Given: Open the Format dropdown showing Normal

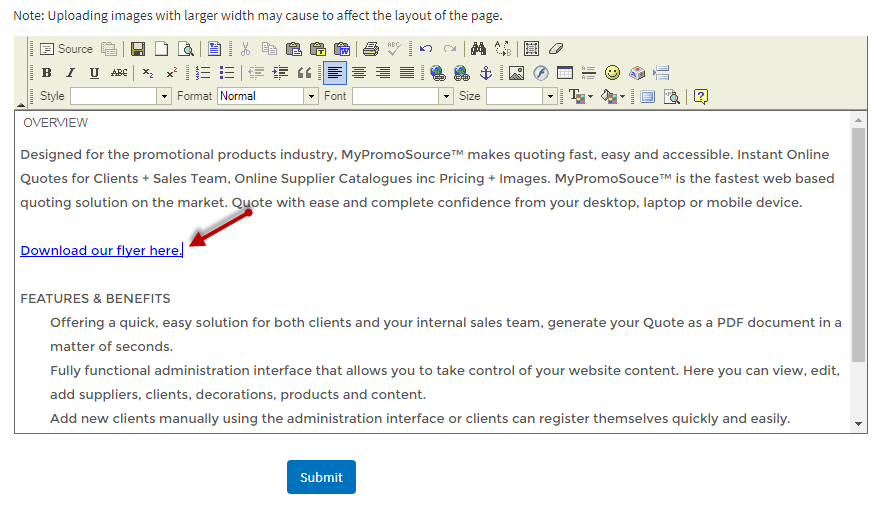Looking at the screenshot, I should (311, 97).
